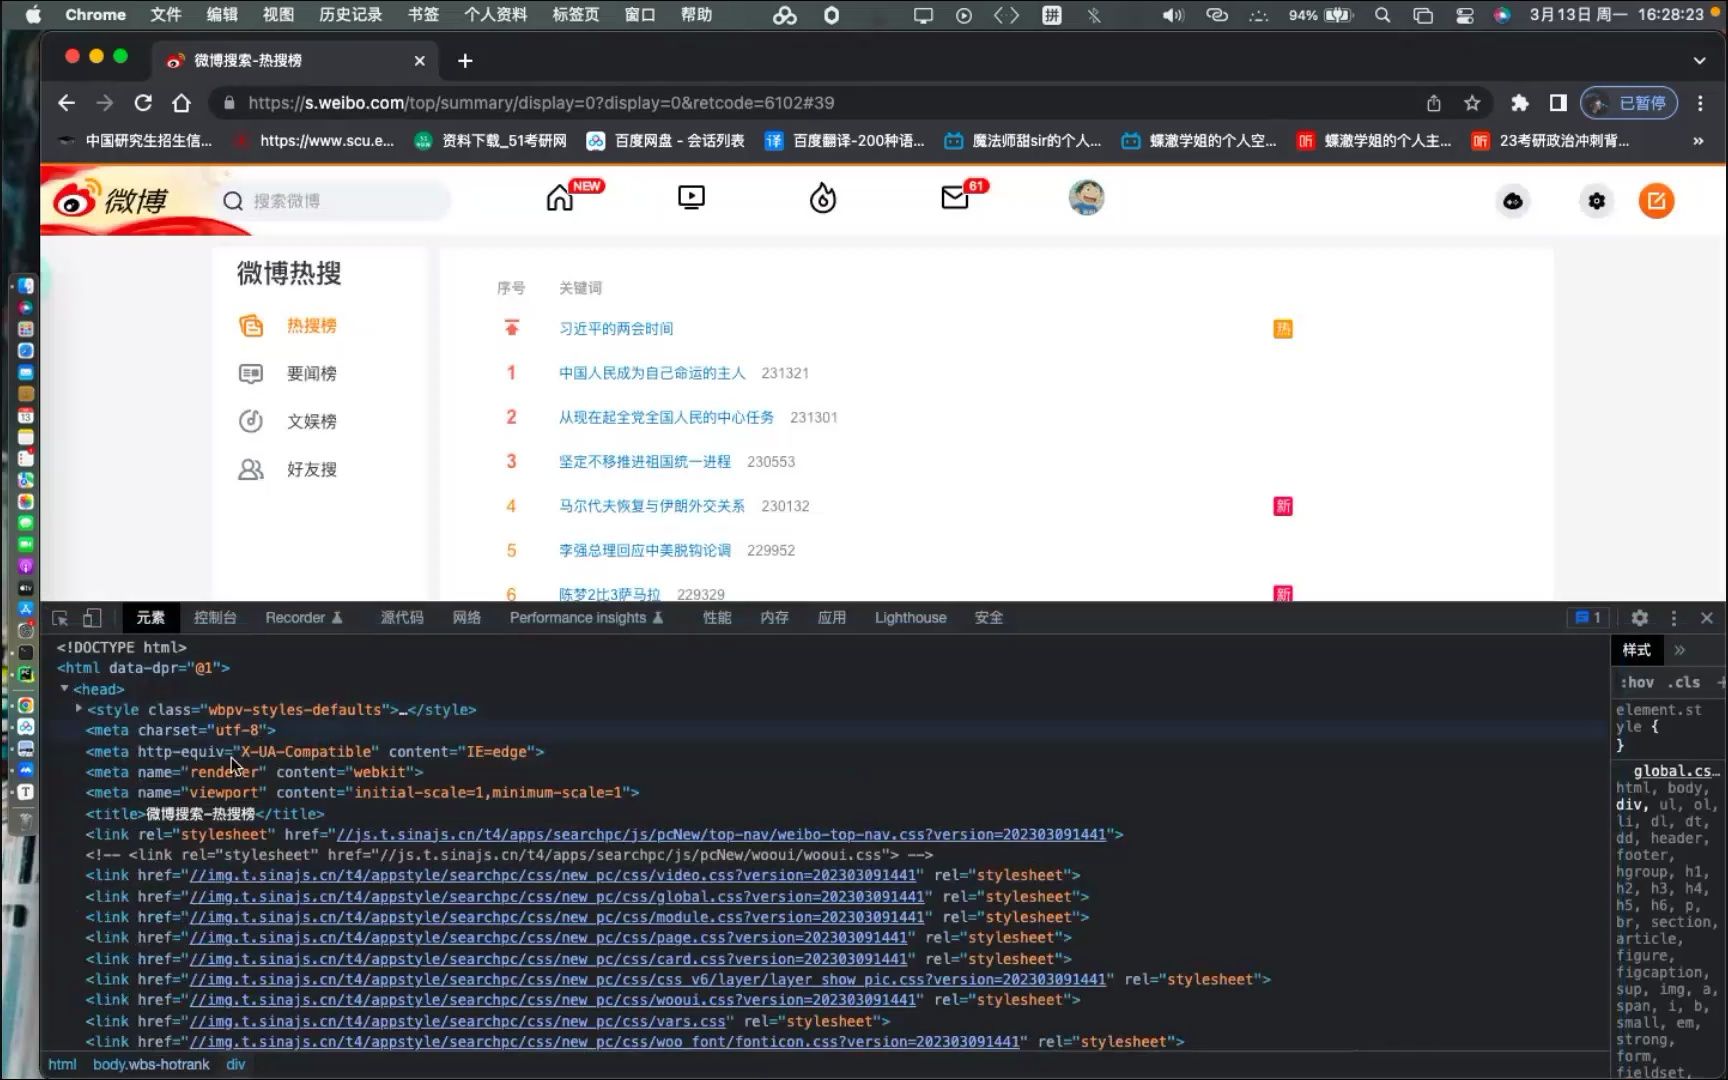Open the Chrome extensions puzzle icon
Screen dimensions: 1728x1080
[1519, 103]
